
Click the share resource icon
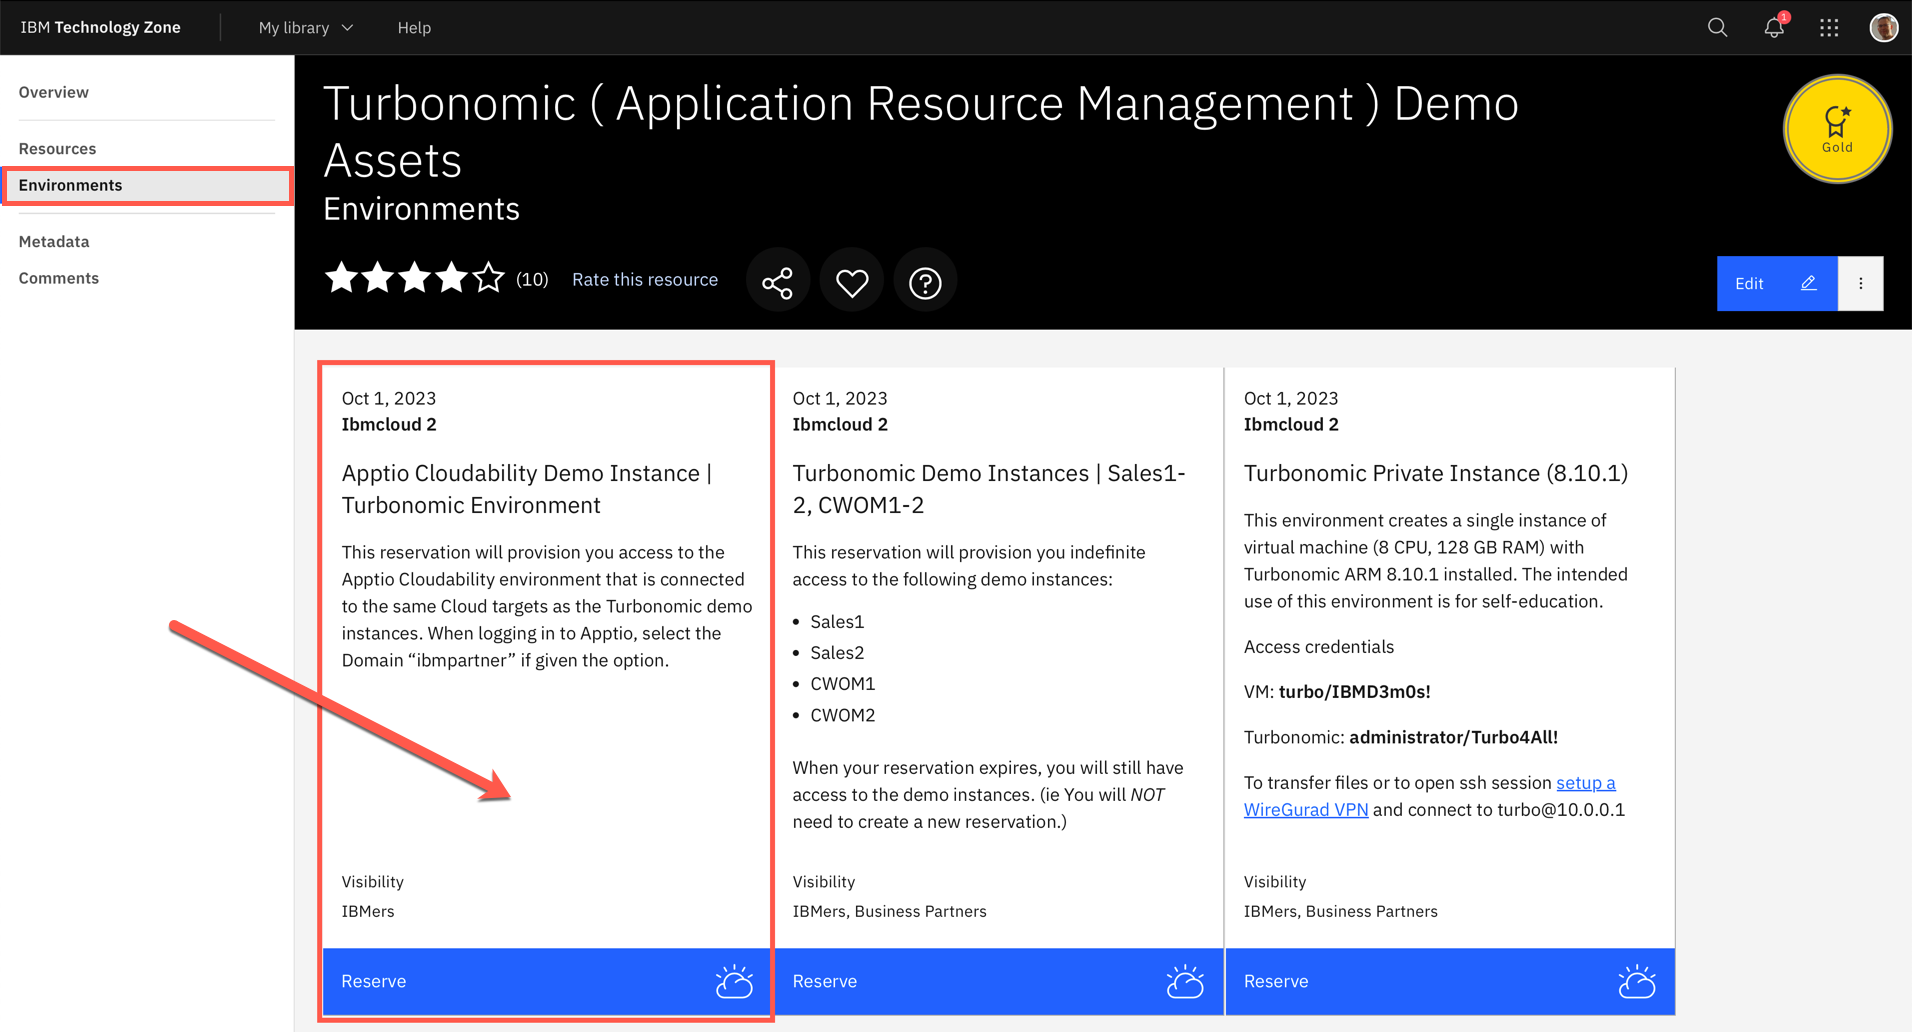pos(778,282)
